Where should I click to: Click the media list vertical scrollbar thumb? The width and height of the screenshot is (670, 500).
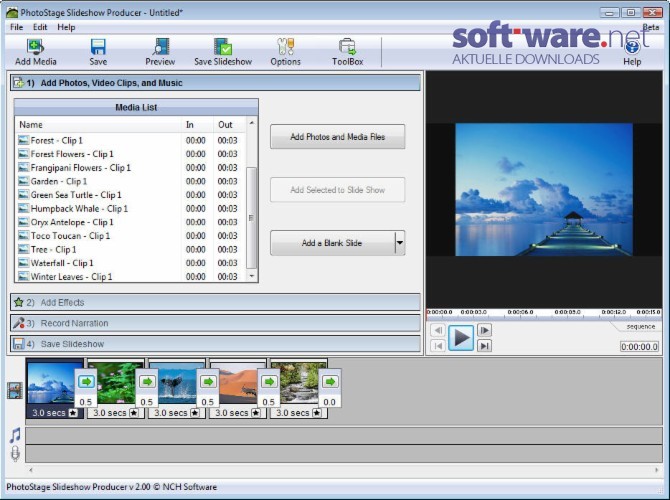(x=252, y=218)
